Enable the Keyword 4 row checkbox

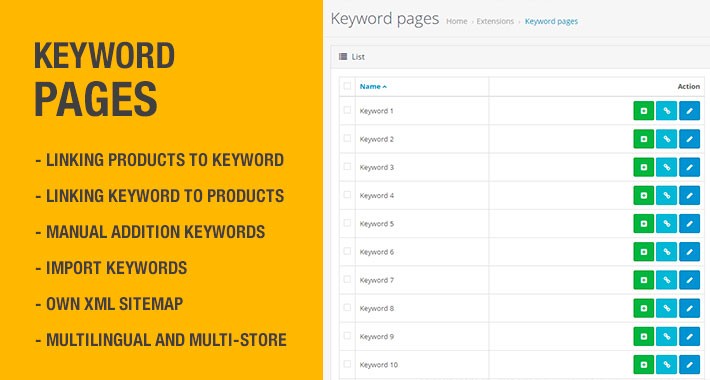[347, 195]
